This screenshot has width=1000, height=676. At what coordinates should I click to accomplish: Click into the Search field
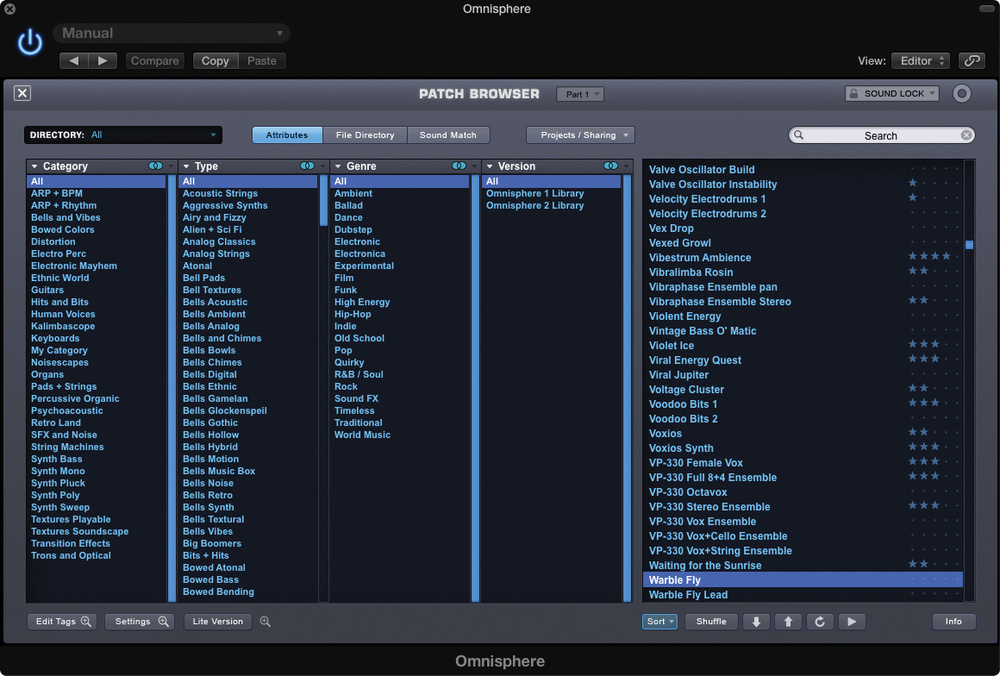pyautogui.click(x=881, y=135)
